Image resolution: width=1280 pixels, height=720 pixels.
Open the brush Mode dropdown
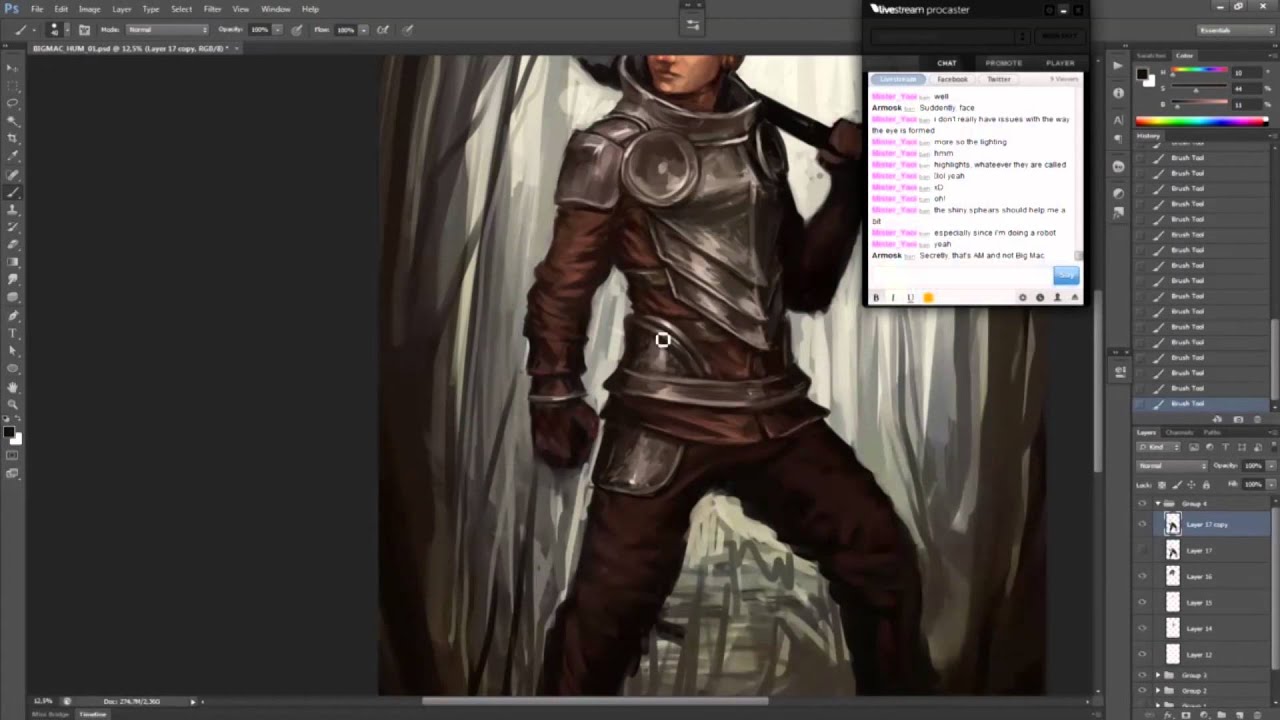[x=167, y=30]
